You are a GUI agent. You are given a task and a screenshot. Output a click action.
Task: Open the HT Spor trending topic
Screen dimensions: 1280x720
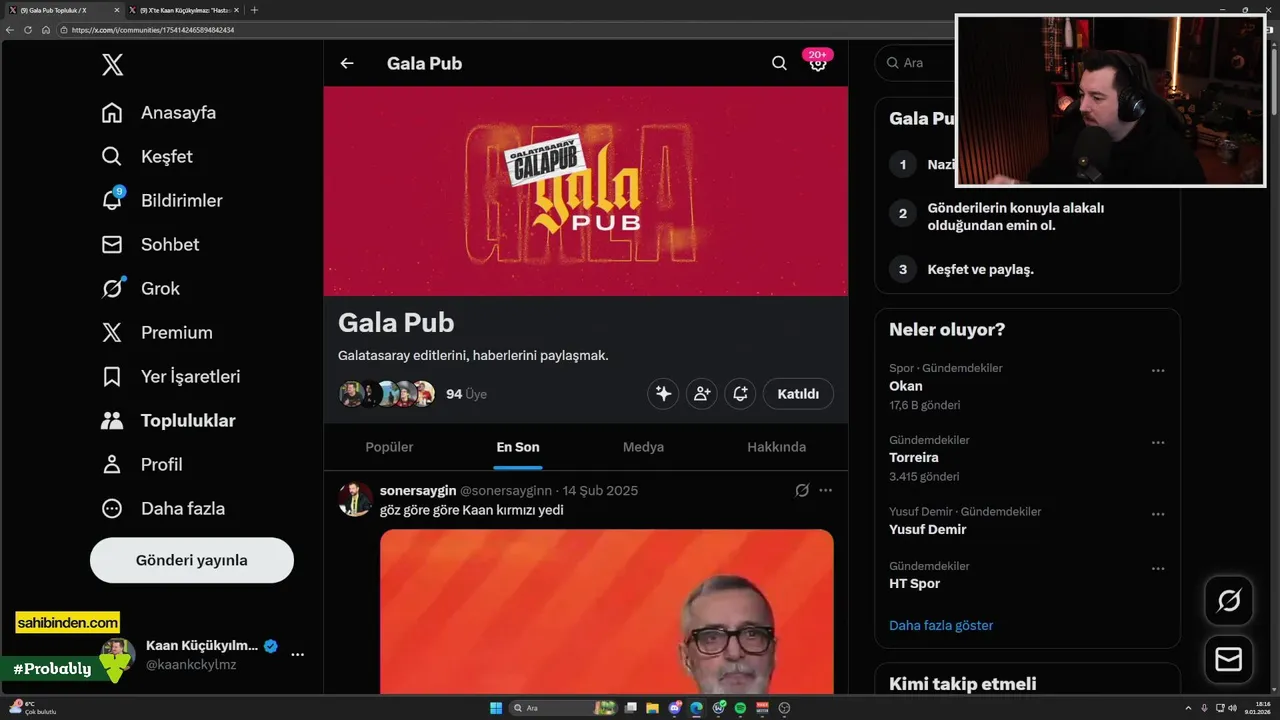click(x=915, y=584)
